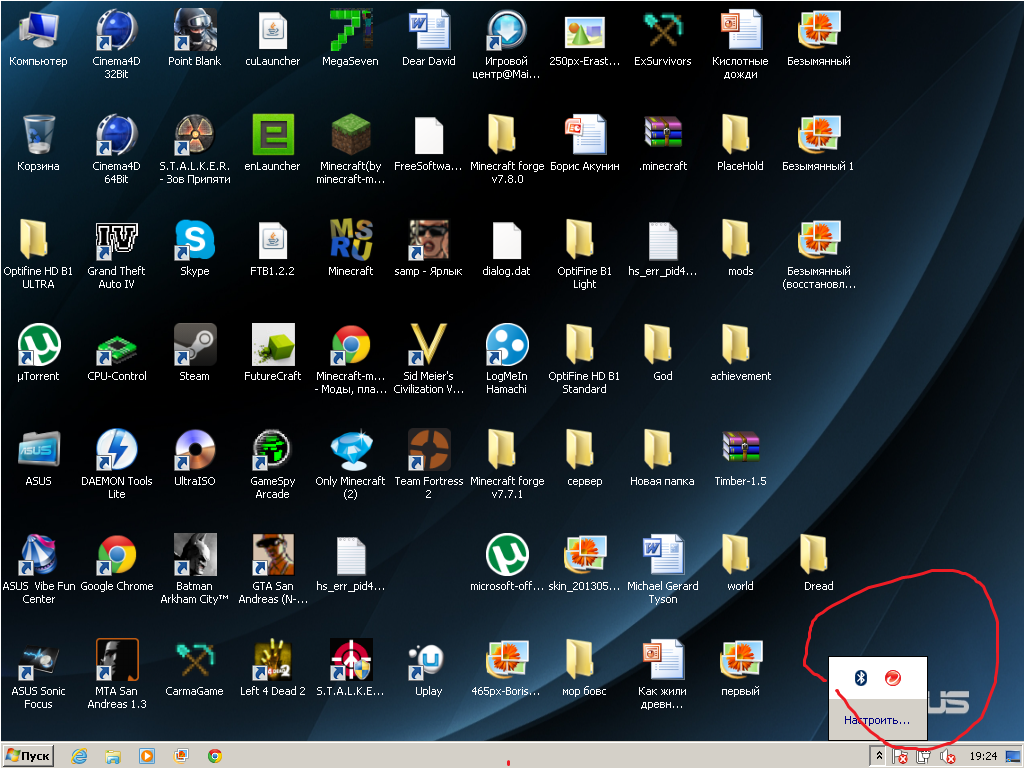Open Windows Media Player taskbar icon

tap(147, 756)
